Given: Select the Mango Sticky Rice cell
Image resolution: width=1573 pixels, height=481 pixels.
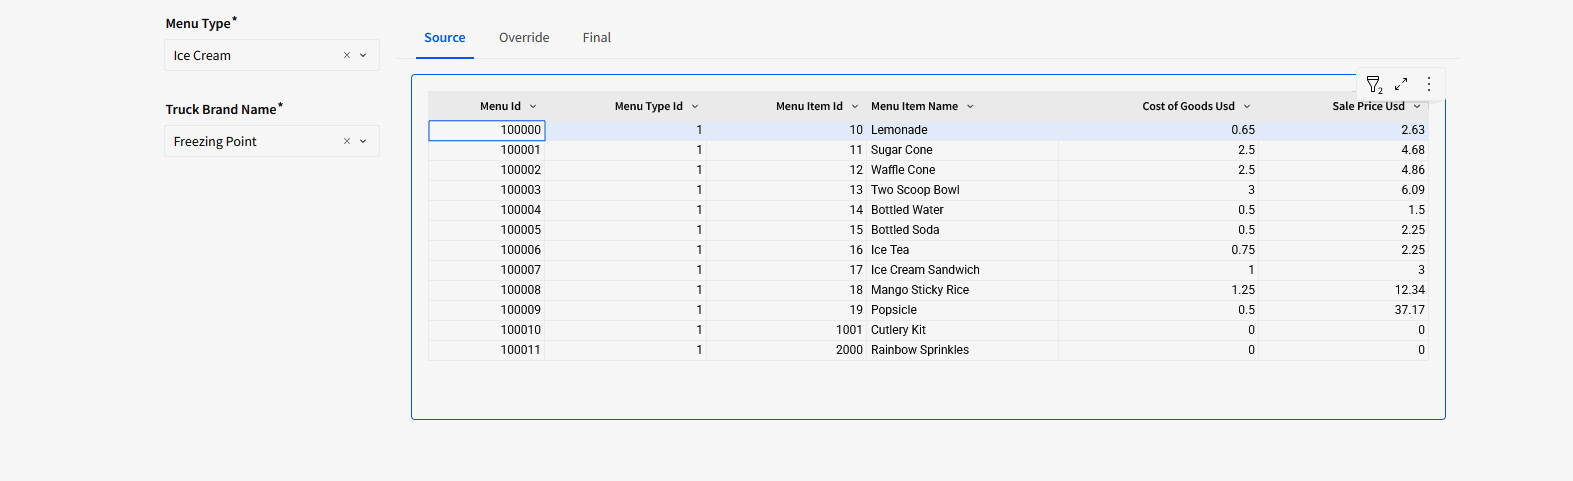Looking at the screenshot, I should 920,290.
